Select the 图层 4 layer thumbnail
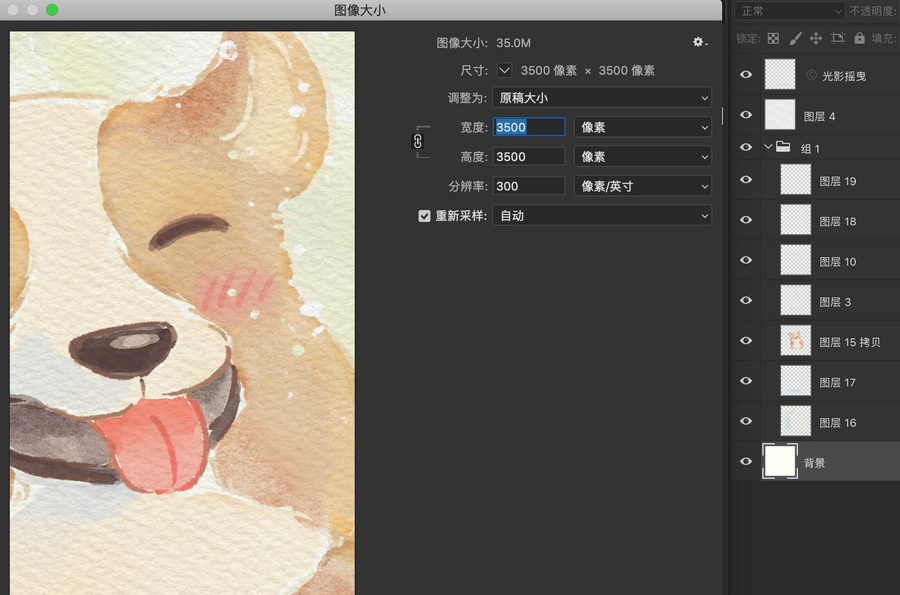The width and height of the screenshot is (900, 595). coord(780,114)
